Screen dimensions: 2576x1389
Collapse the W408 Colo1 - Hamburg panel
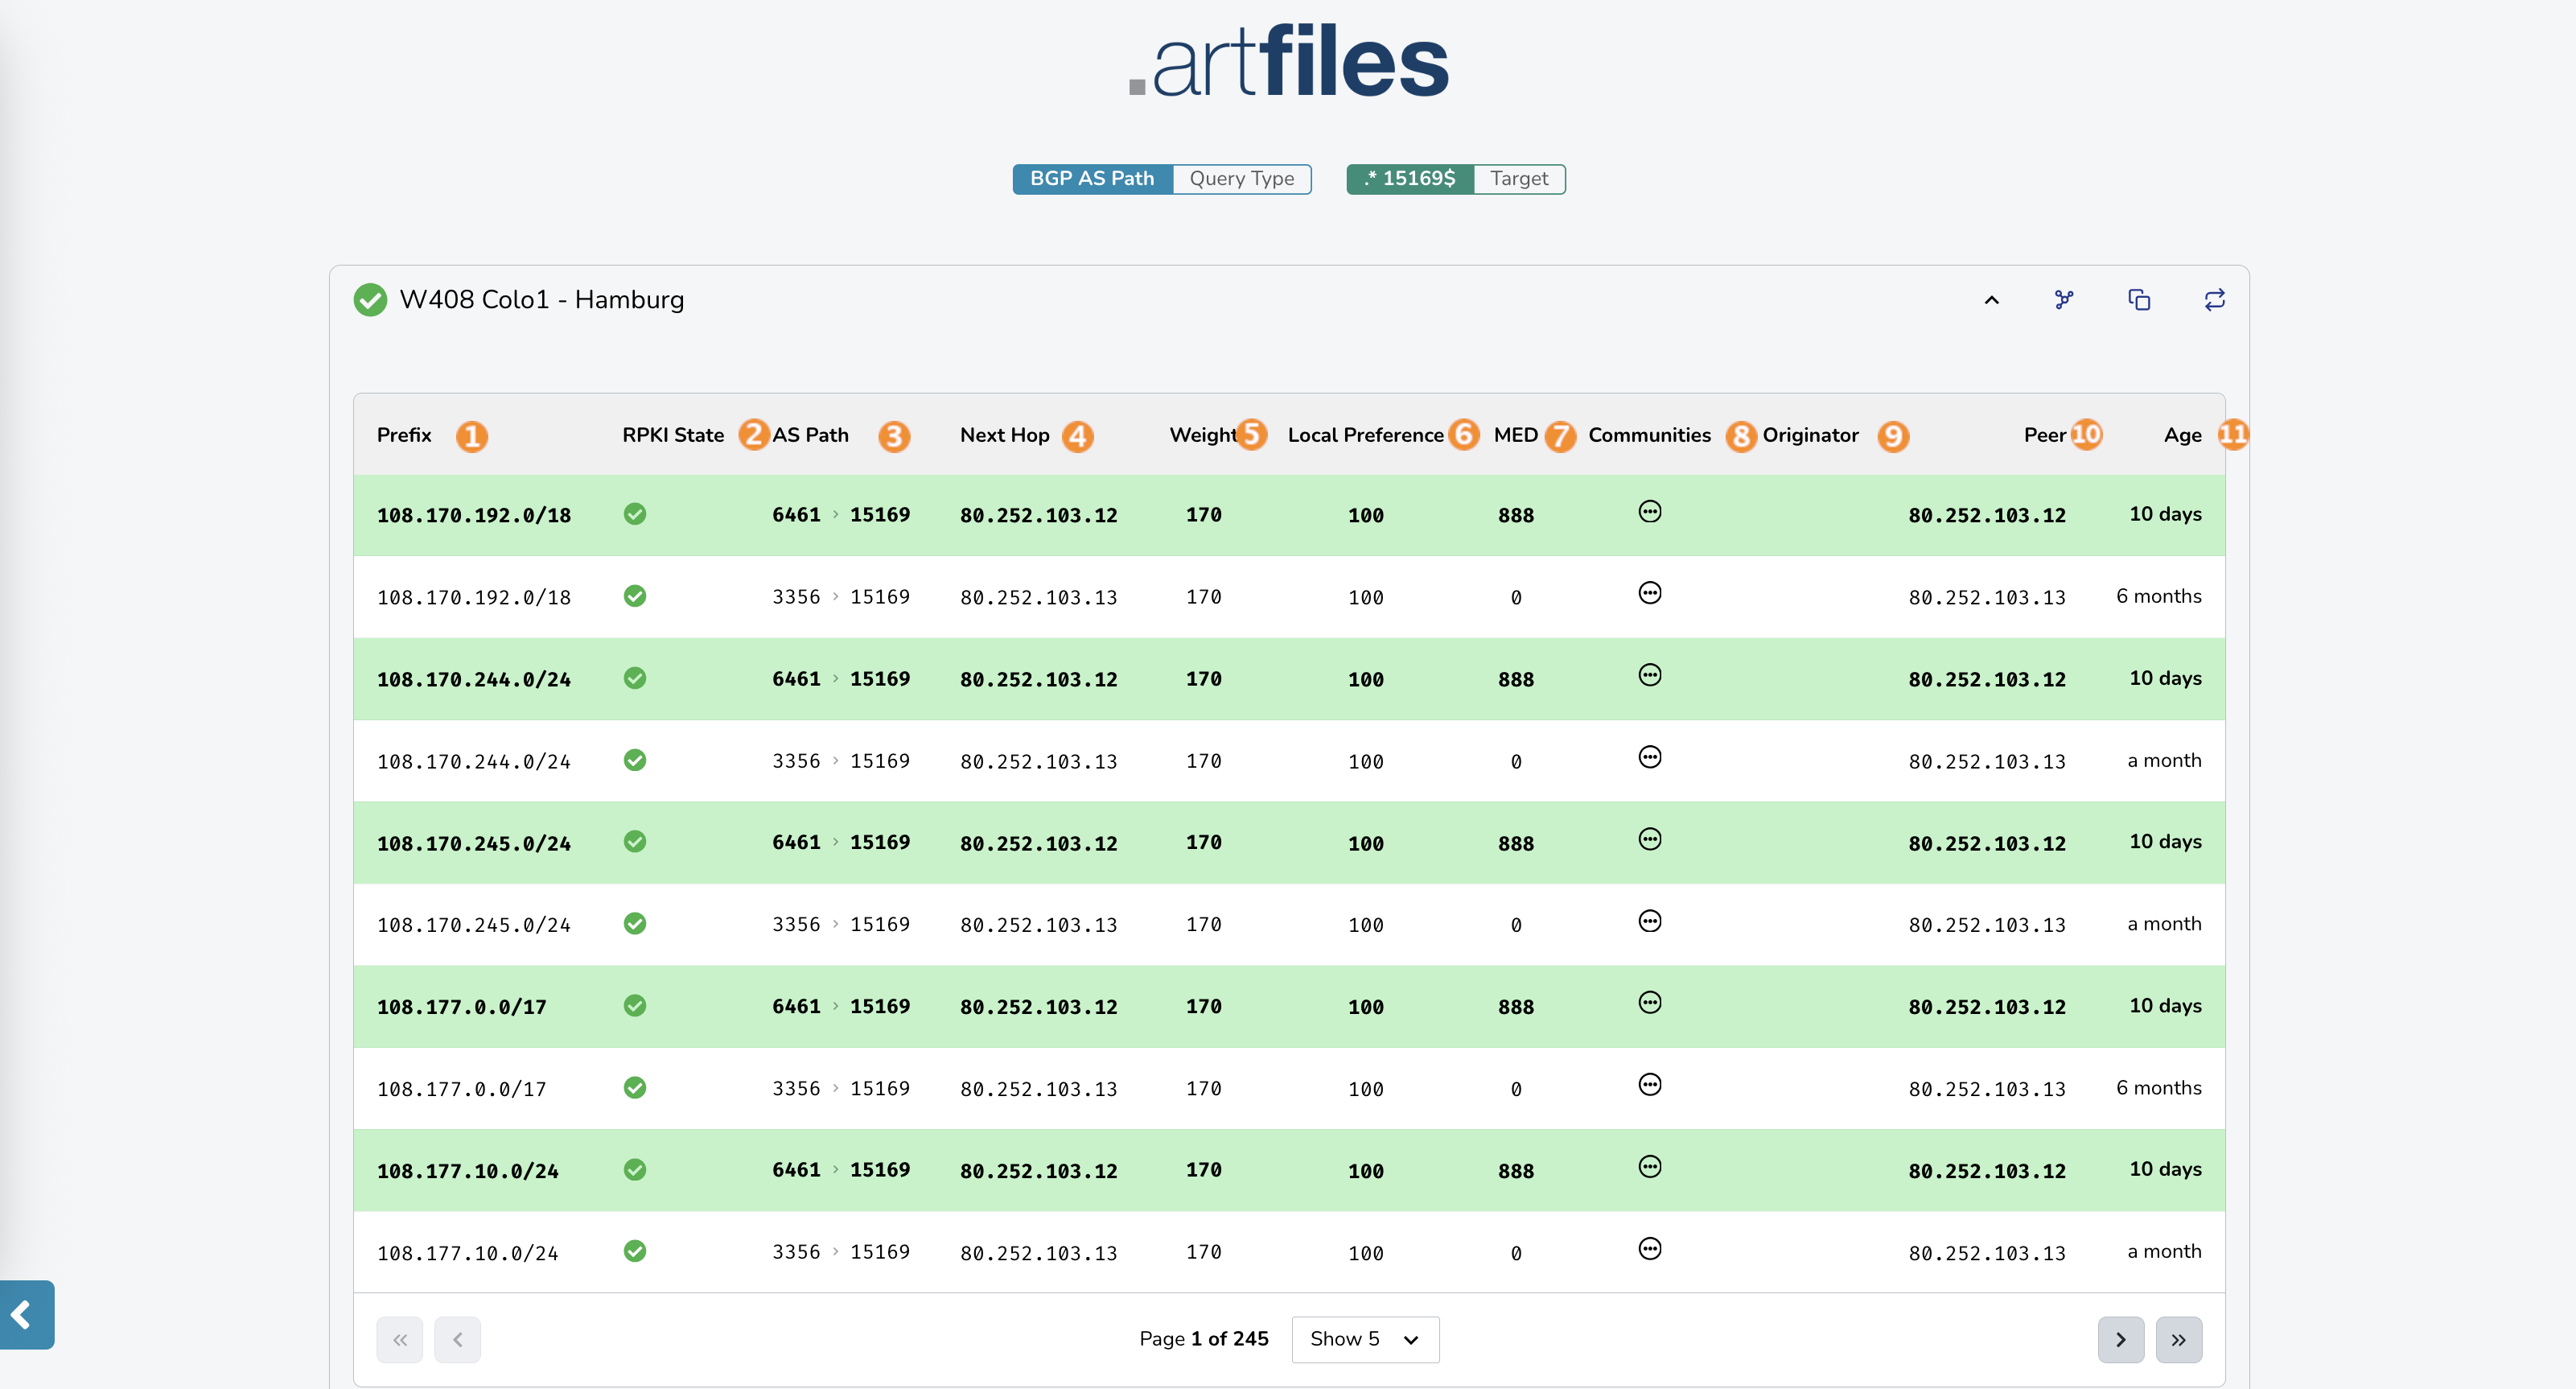[1991, 300]
